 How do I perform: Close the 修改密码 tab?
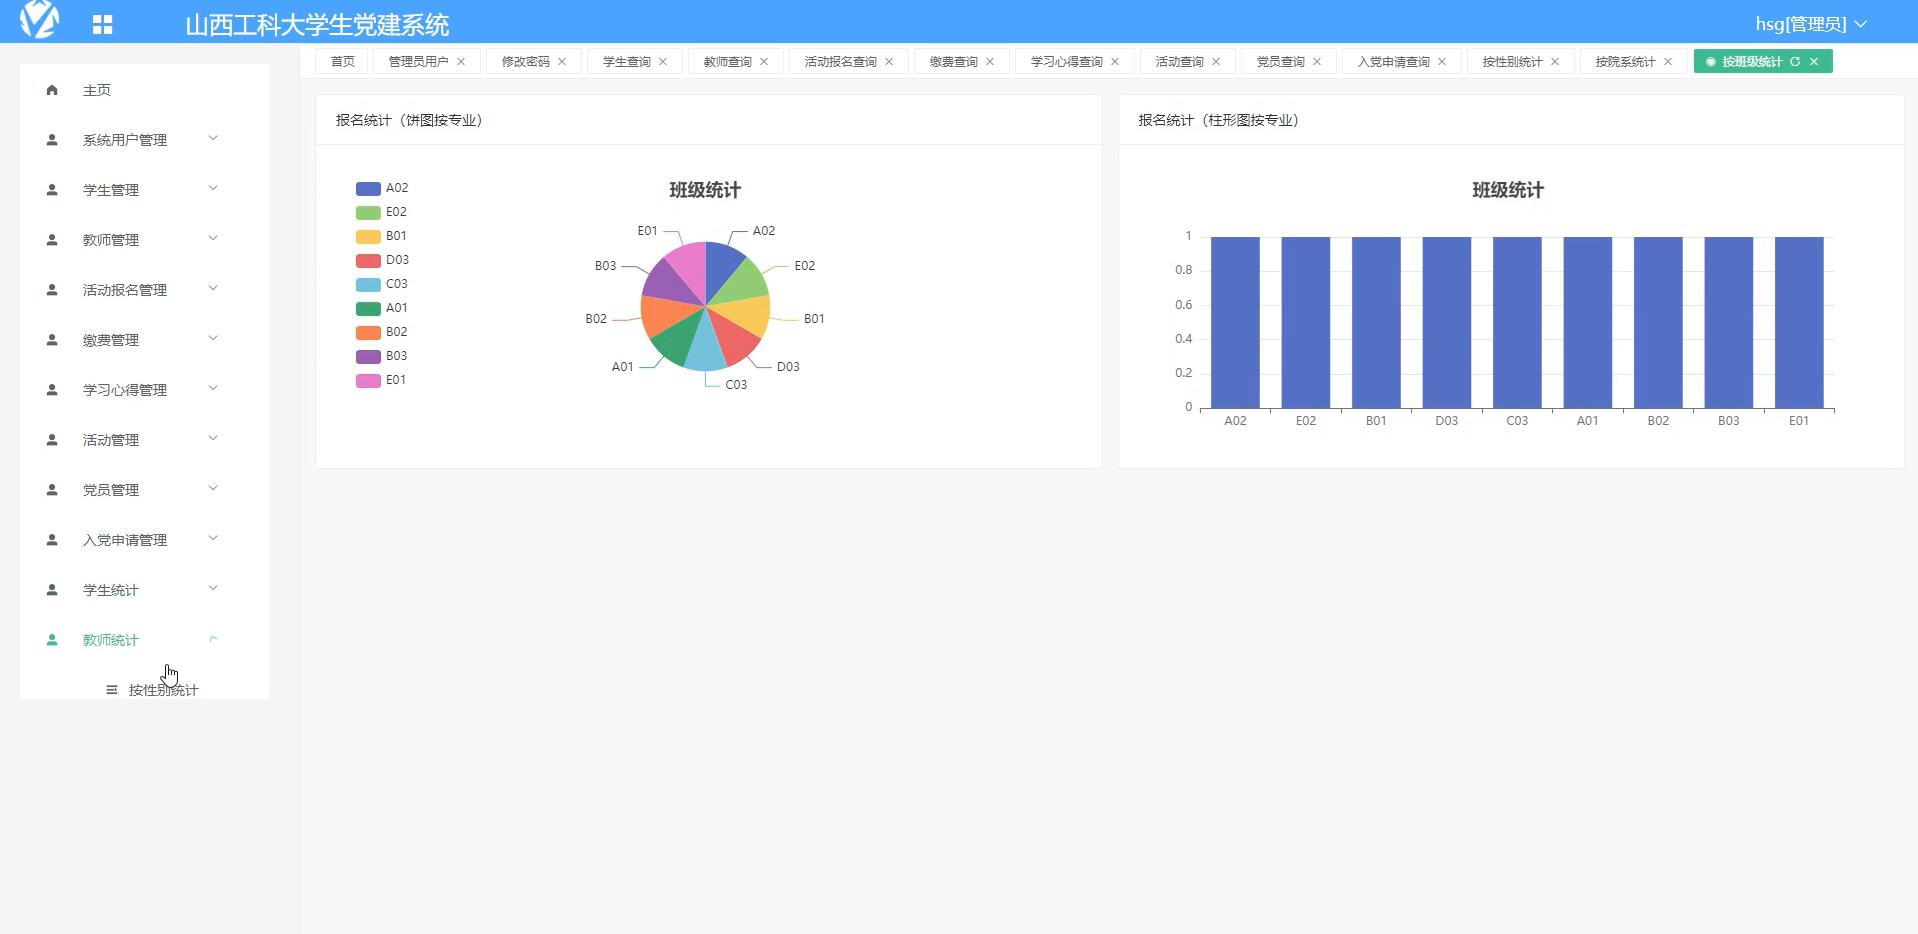pos(563,61)
